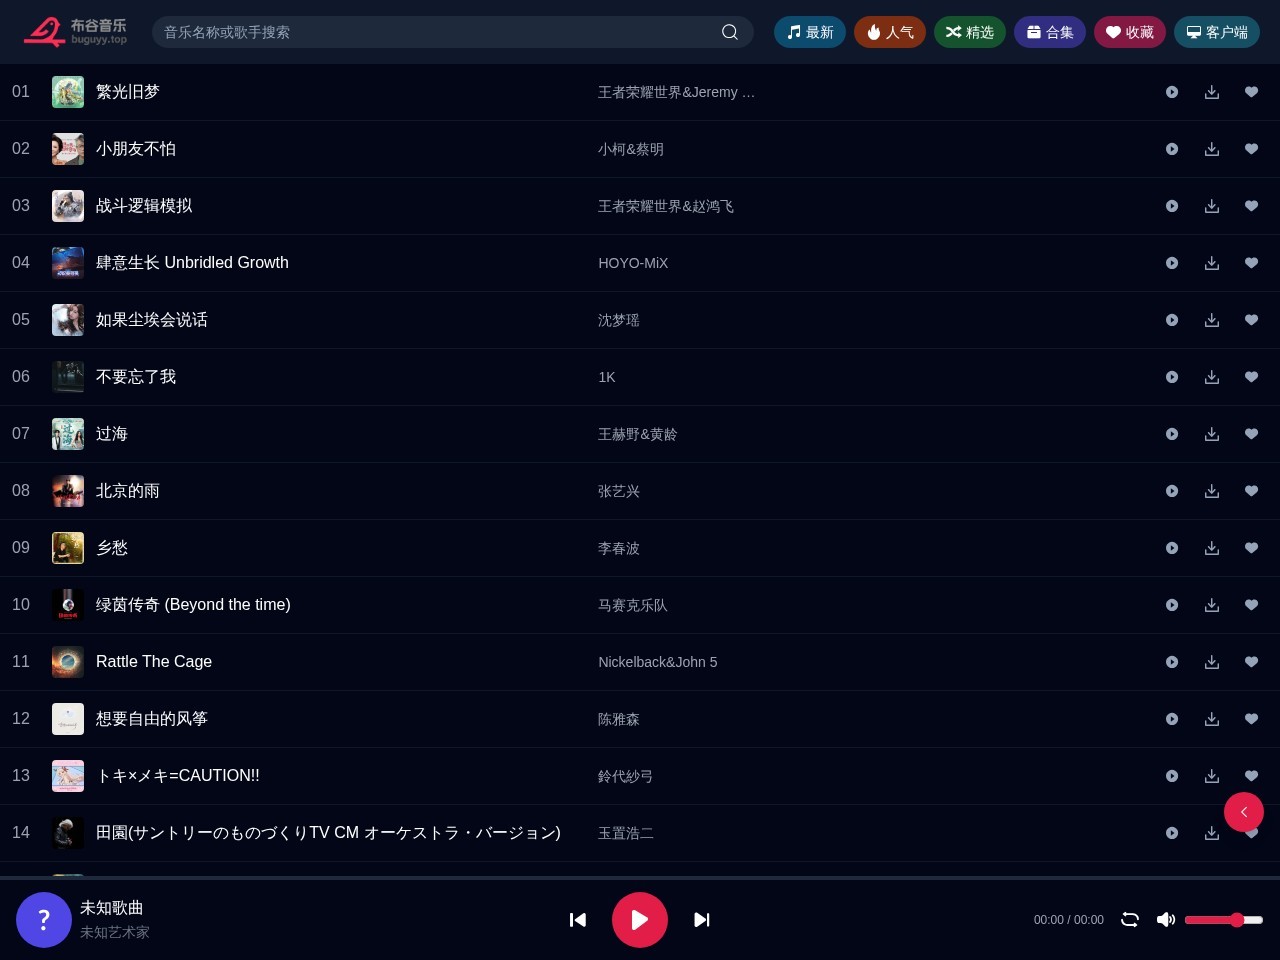The width and height of the screenshot is (1280, 960).
Task: Download 小朋友不怕 track
Action: point(1212,149)
